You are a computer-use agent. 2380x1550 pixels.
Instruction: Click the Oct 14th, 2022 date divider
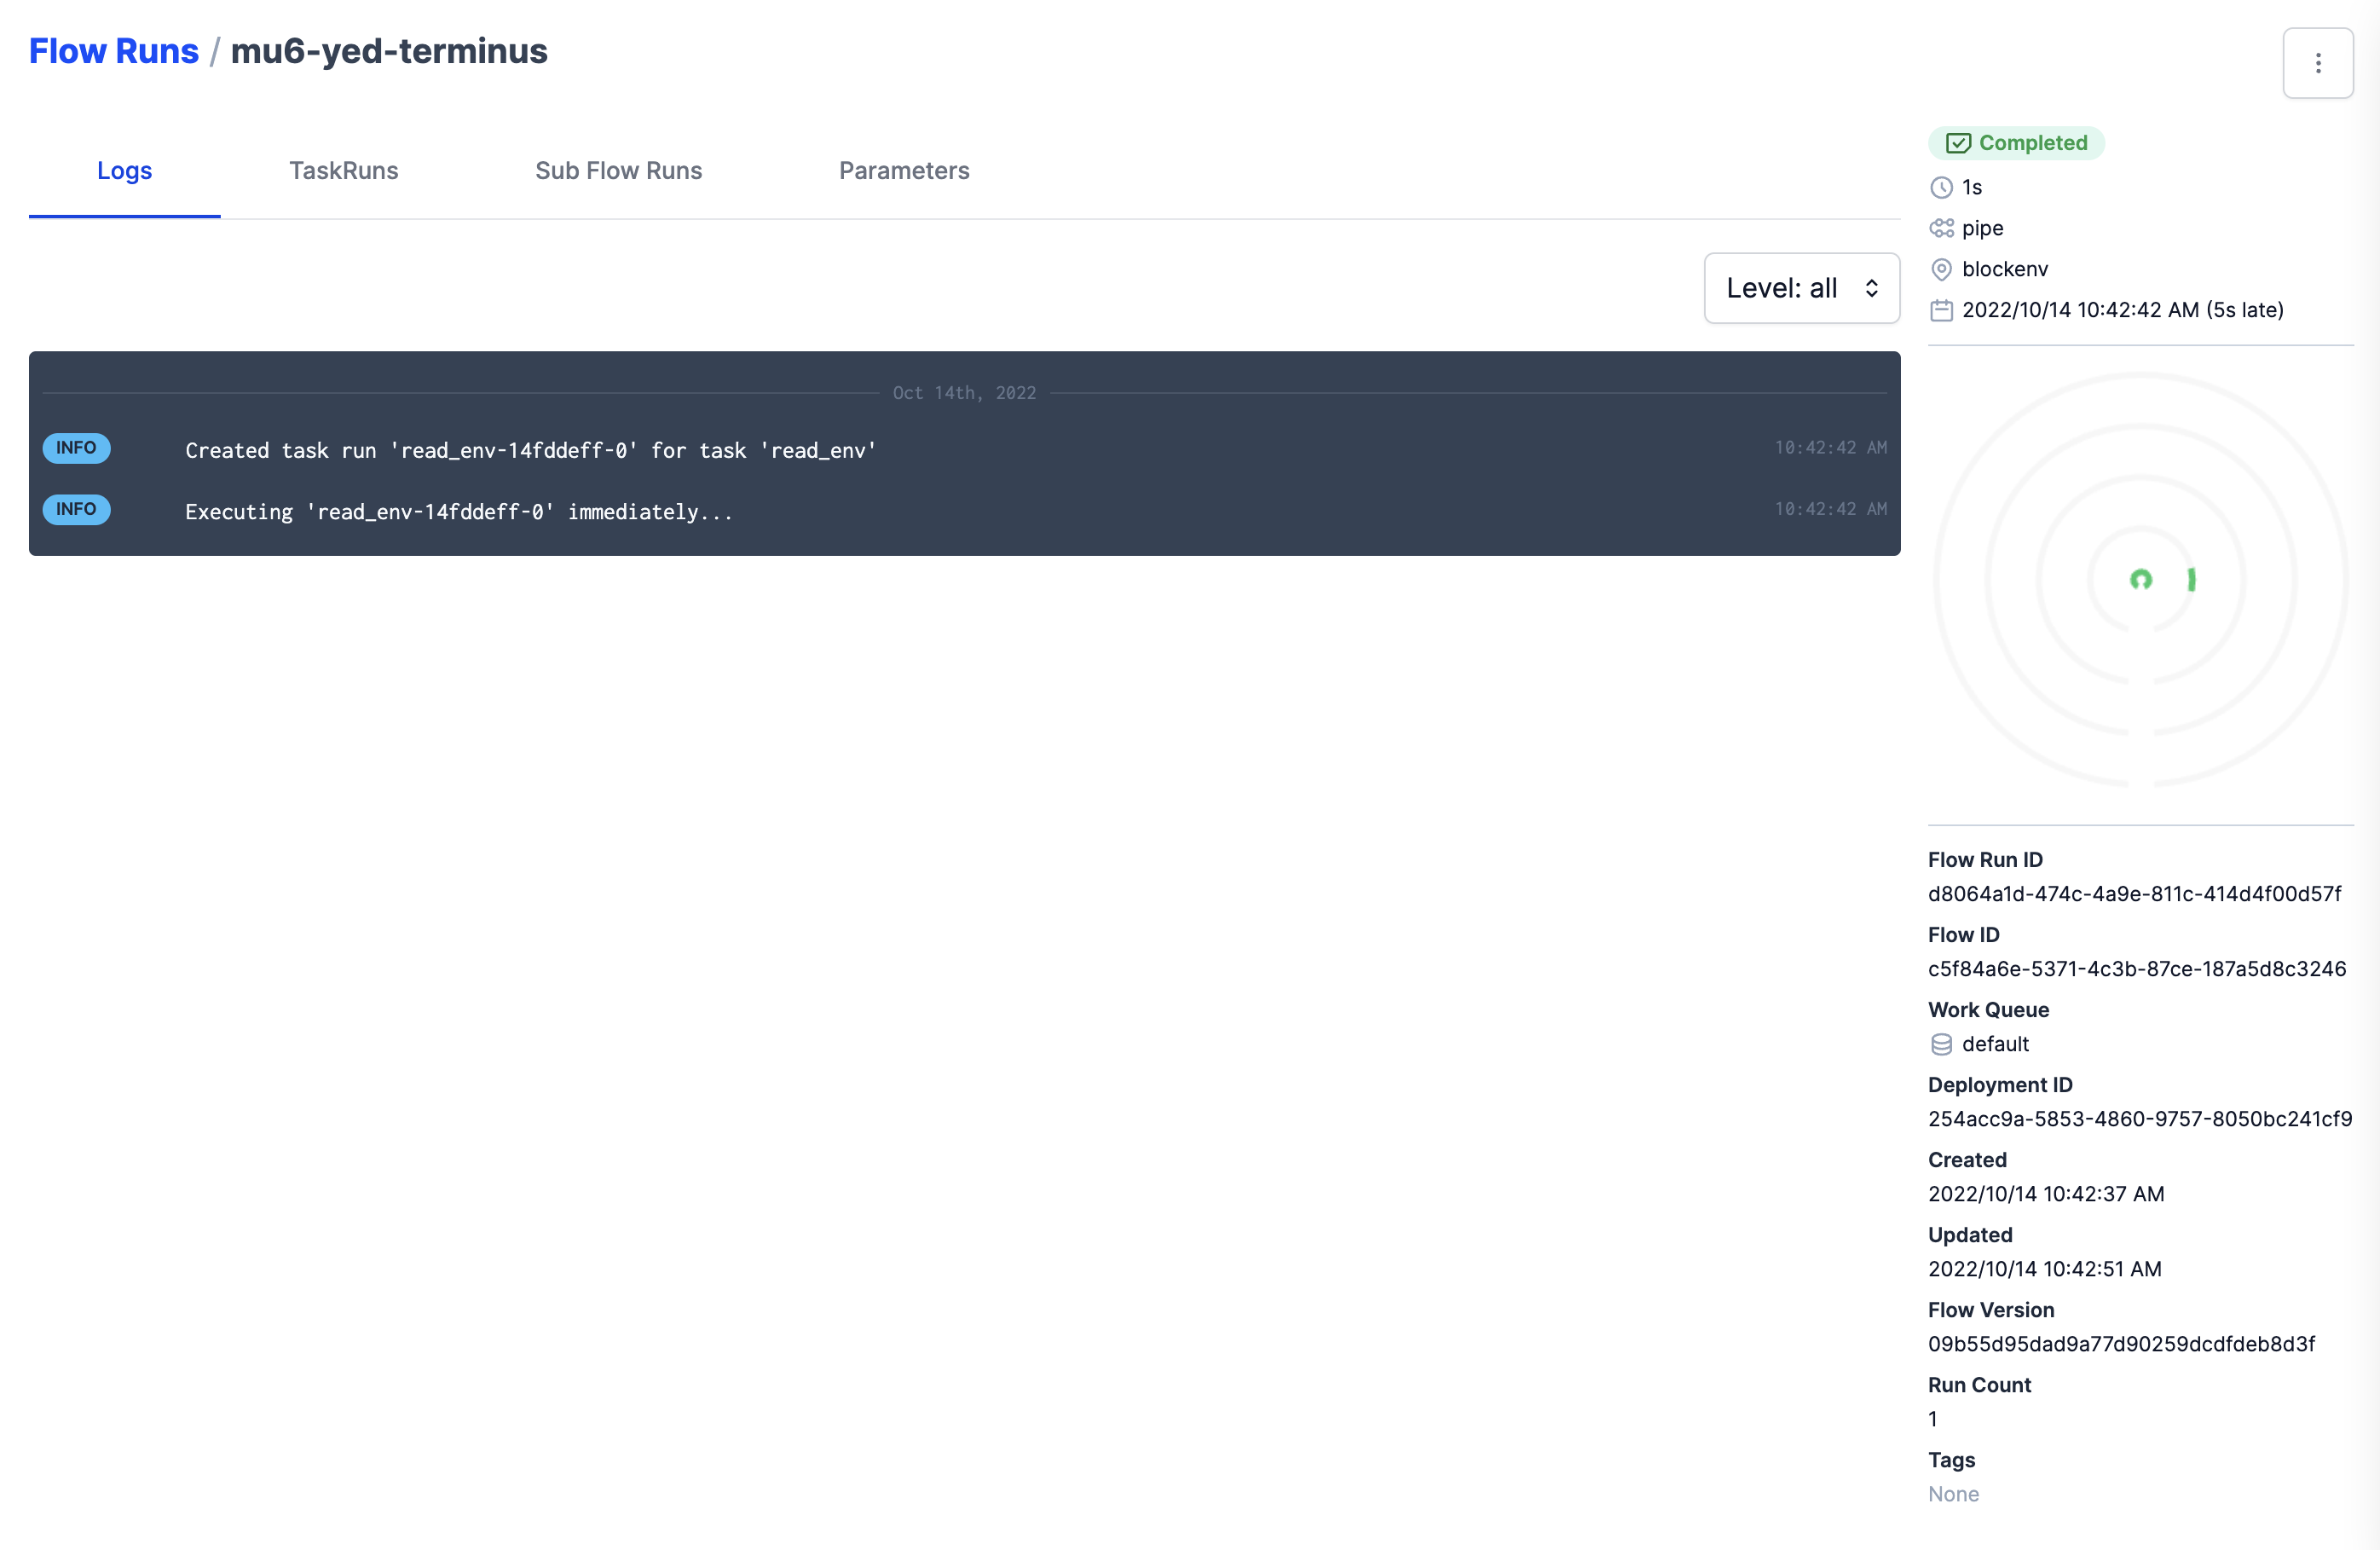point(964,392)
